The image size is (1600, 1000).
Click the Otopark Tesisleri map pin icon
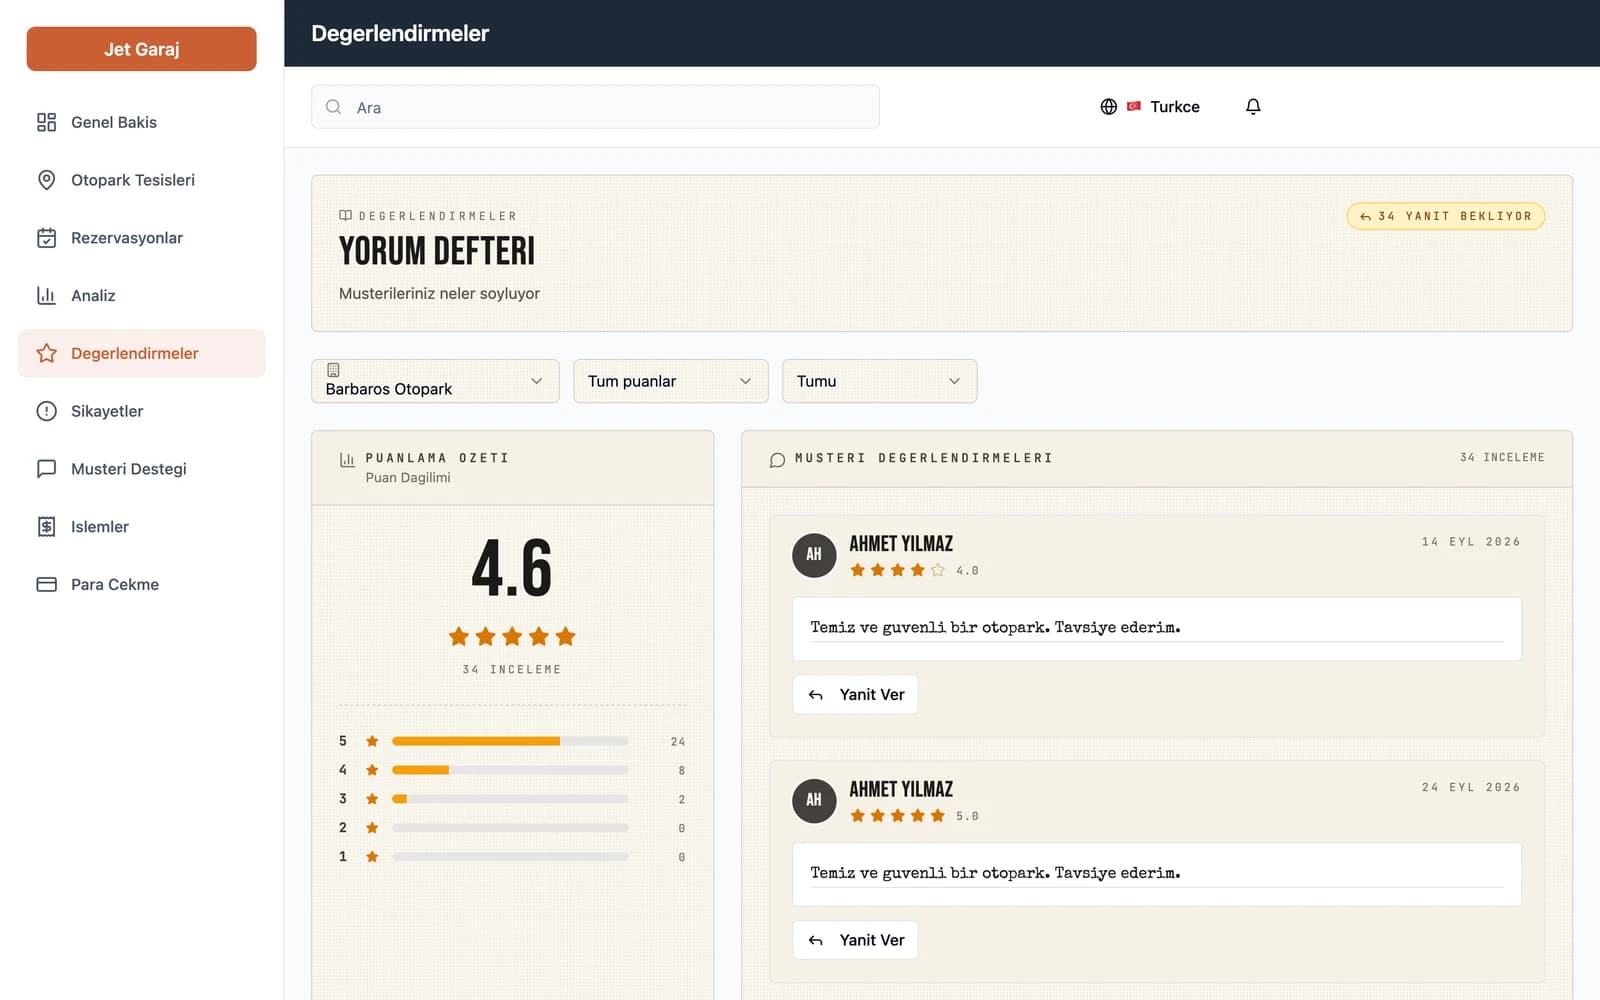pos(46,180)
